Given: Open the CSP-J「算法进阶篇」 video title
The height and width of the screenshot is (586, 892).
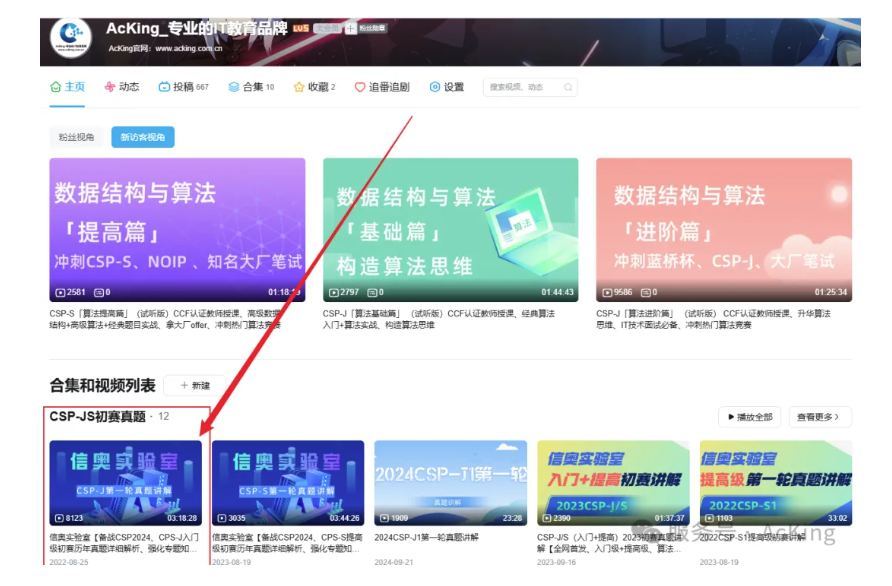Looking at the screenshot, I should pyautogui.click(x=713, y=319).
